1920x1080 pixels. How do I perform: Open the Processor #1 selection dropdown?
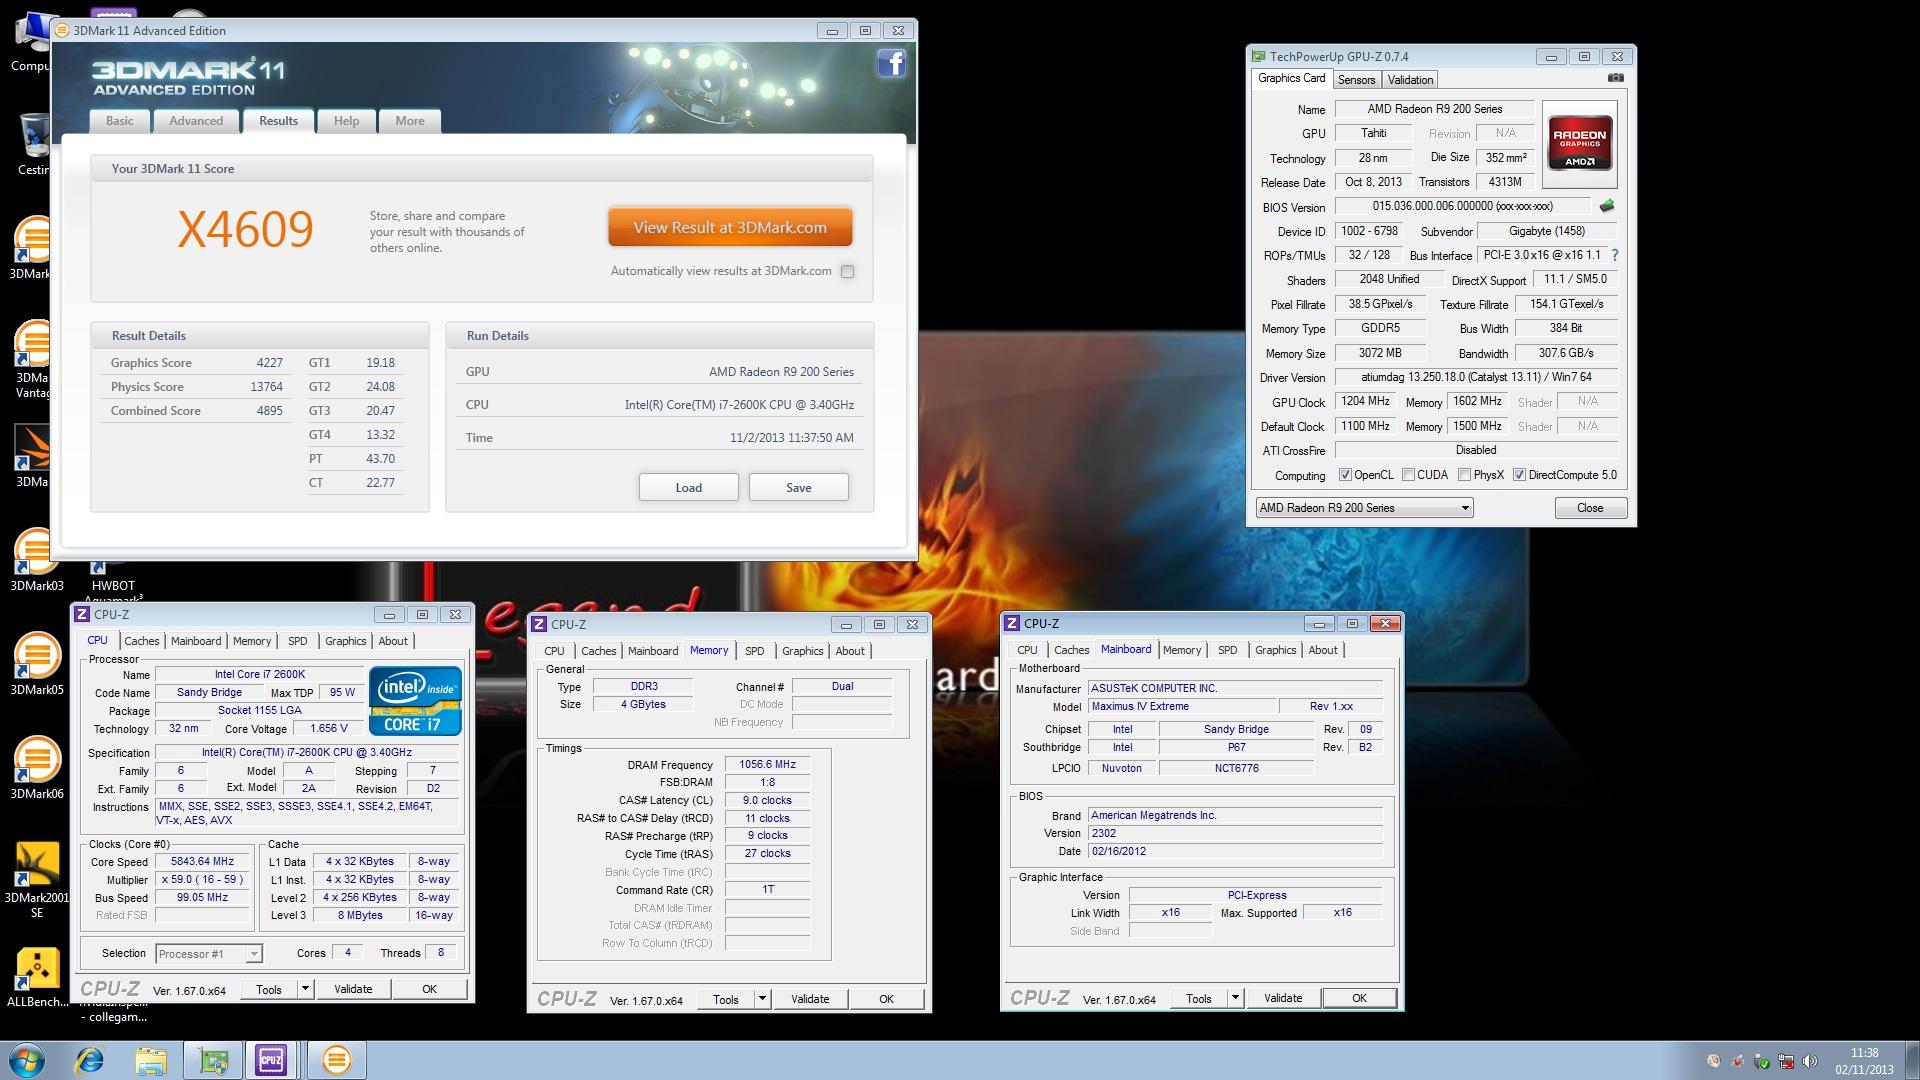[208, 954]
